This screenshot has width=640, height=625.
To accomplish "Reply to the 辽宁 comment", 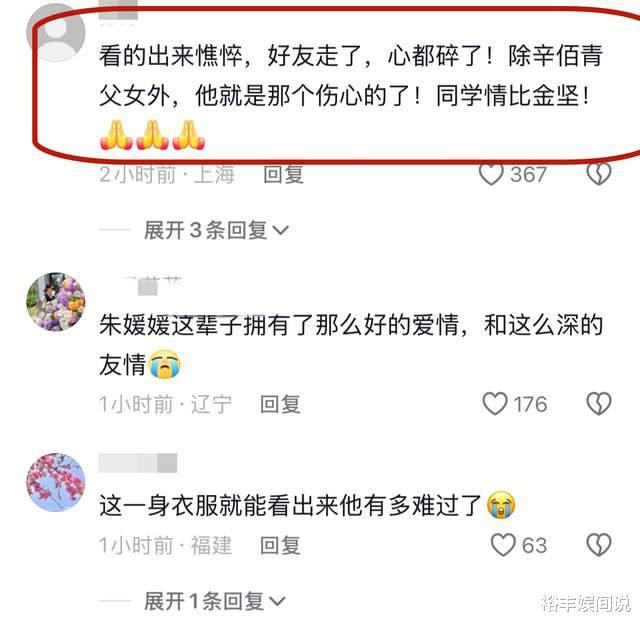I will click(x=280, y=404).
